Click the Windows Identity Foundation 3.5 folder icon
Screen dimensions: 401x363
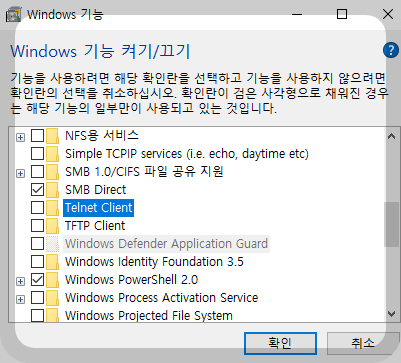tap(52, 262)
